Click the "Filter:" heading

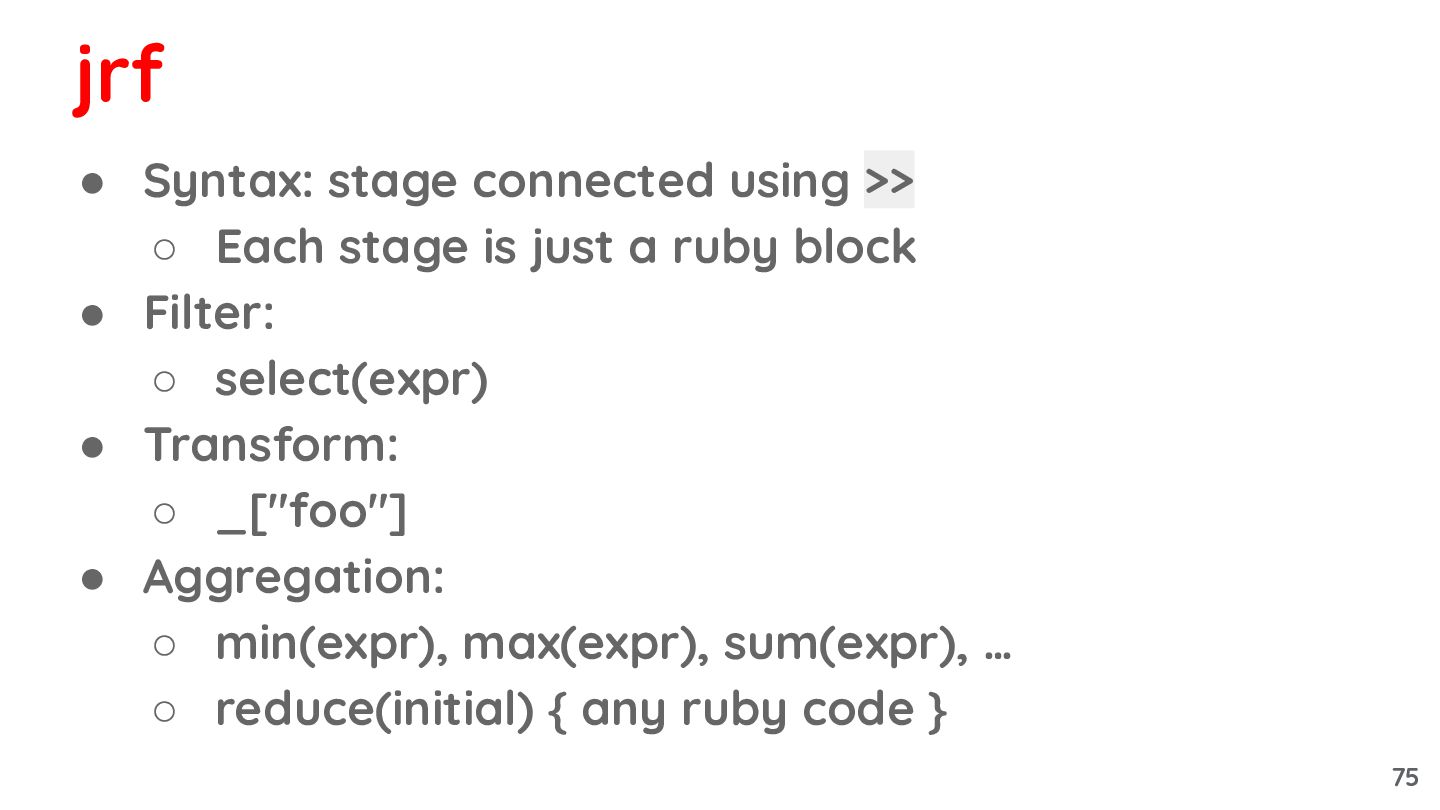click(209, 313)
